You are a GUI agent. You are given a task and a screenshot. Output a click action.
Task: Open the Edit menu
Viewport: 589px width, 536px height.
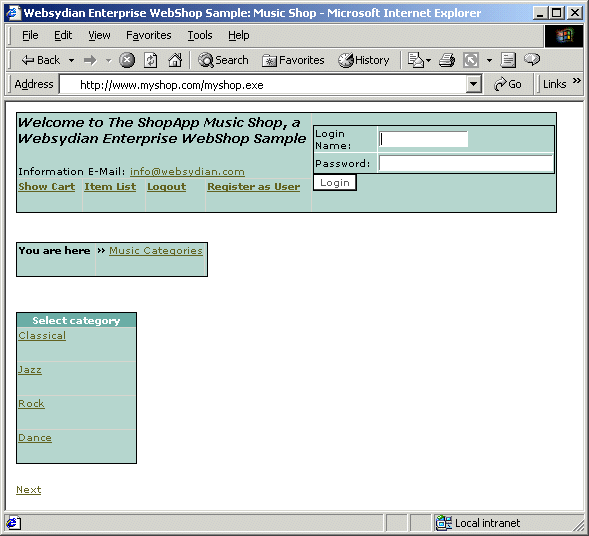tap(63, 35)
